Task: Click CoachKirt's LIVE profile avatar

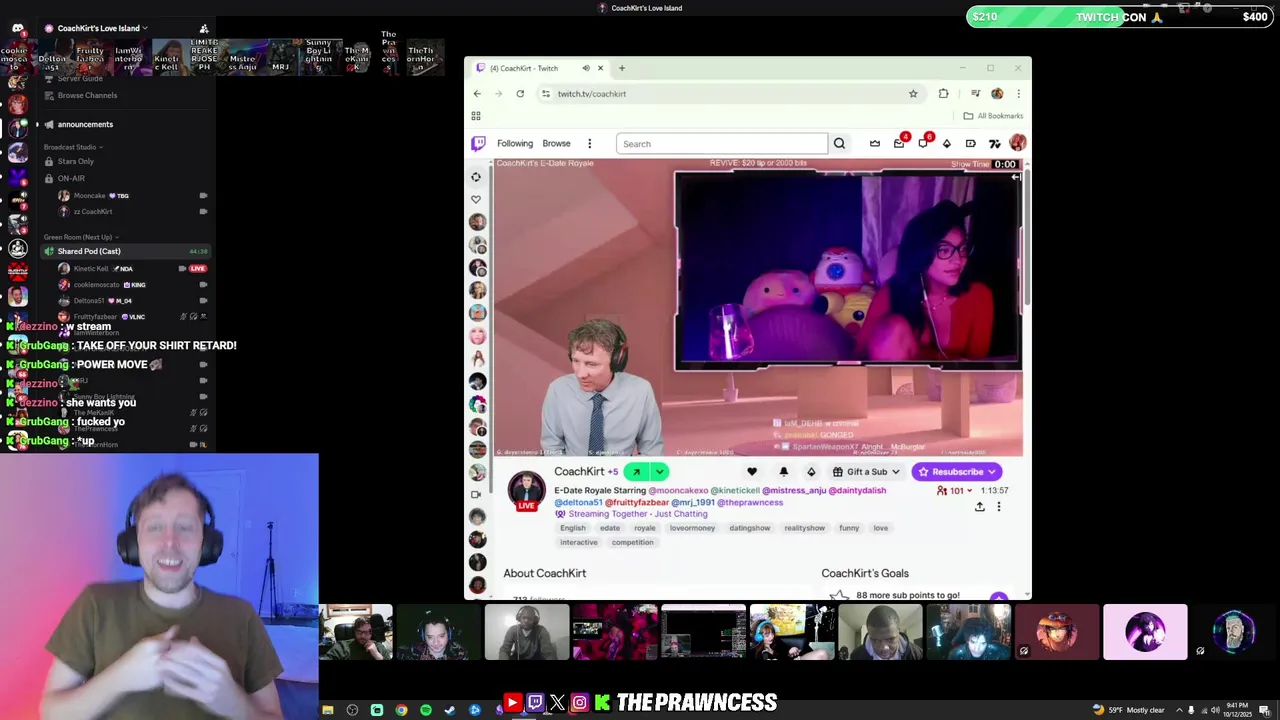Action: 526,490
